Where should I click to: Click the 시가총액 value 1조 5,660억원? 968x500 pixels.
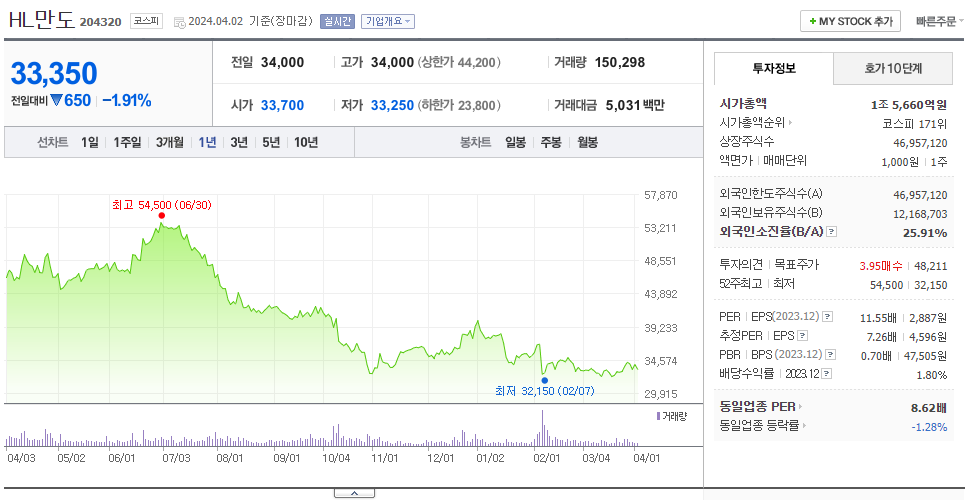909,105
